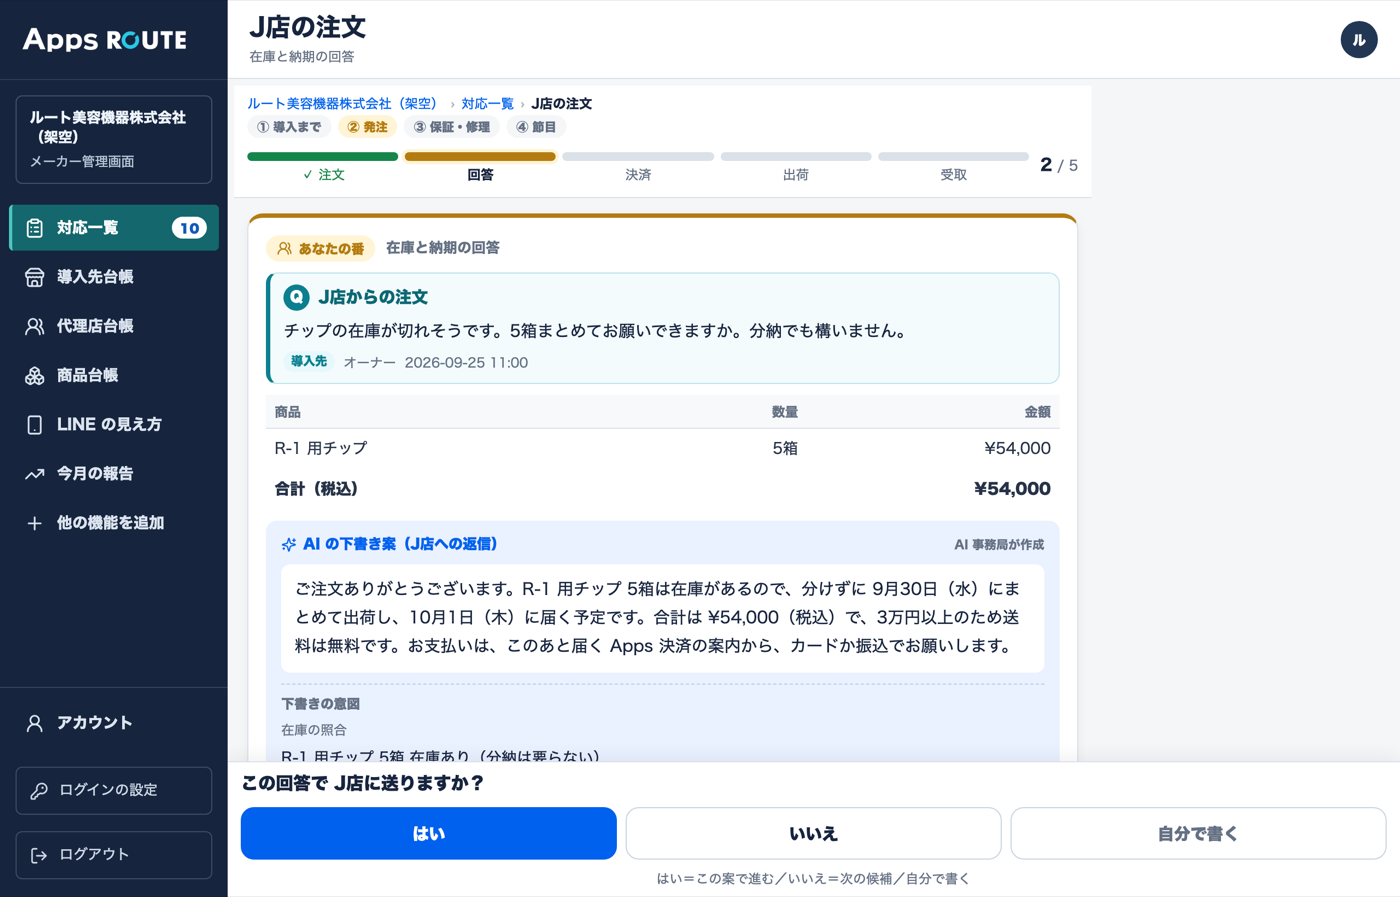The width and height of the screenshot is (1400, 897).
Task: Click the ルート美容機器株式会社 company card
Action: click(x=114, y=139)
